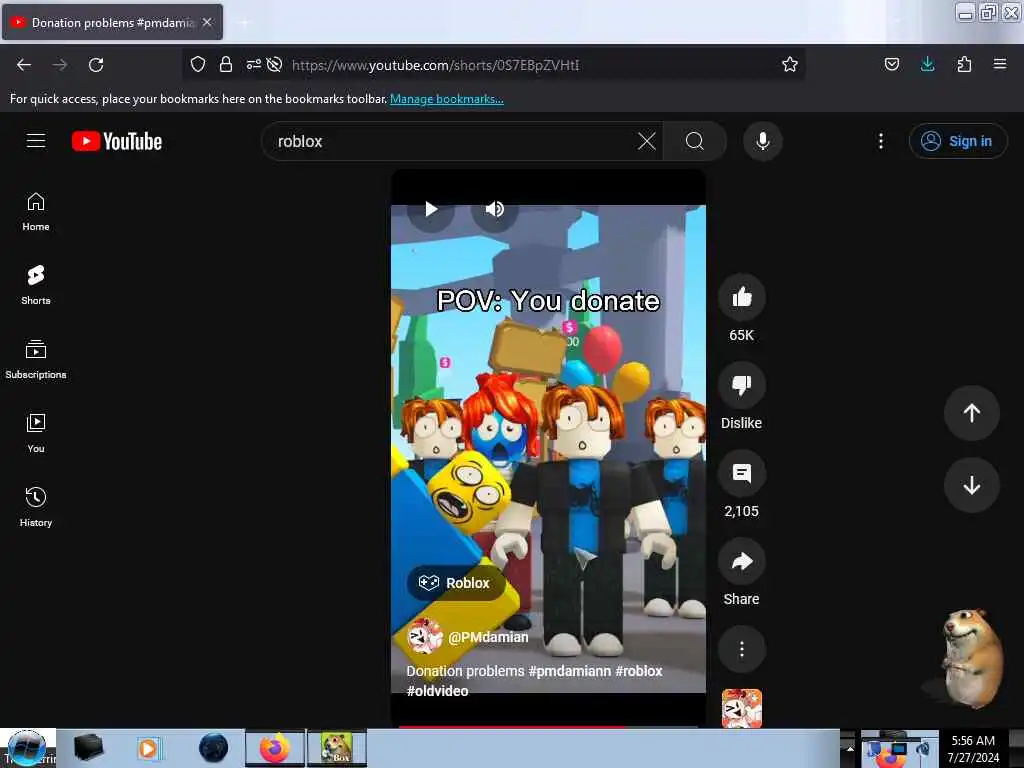Open Firefox application menu
Viewport: 1024px width, 768px height.
[1000, 64]
